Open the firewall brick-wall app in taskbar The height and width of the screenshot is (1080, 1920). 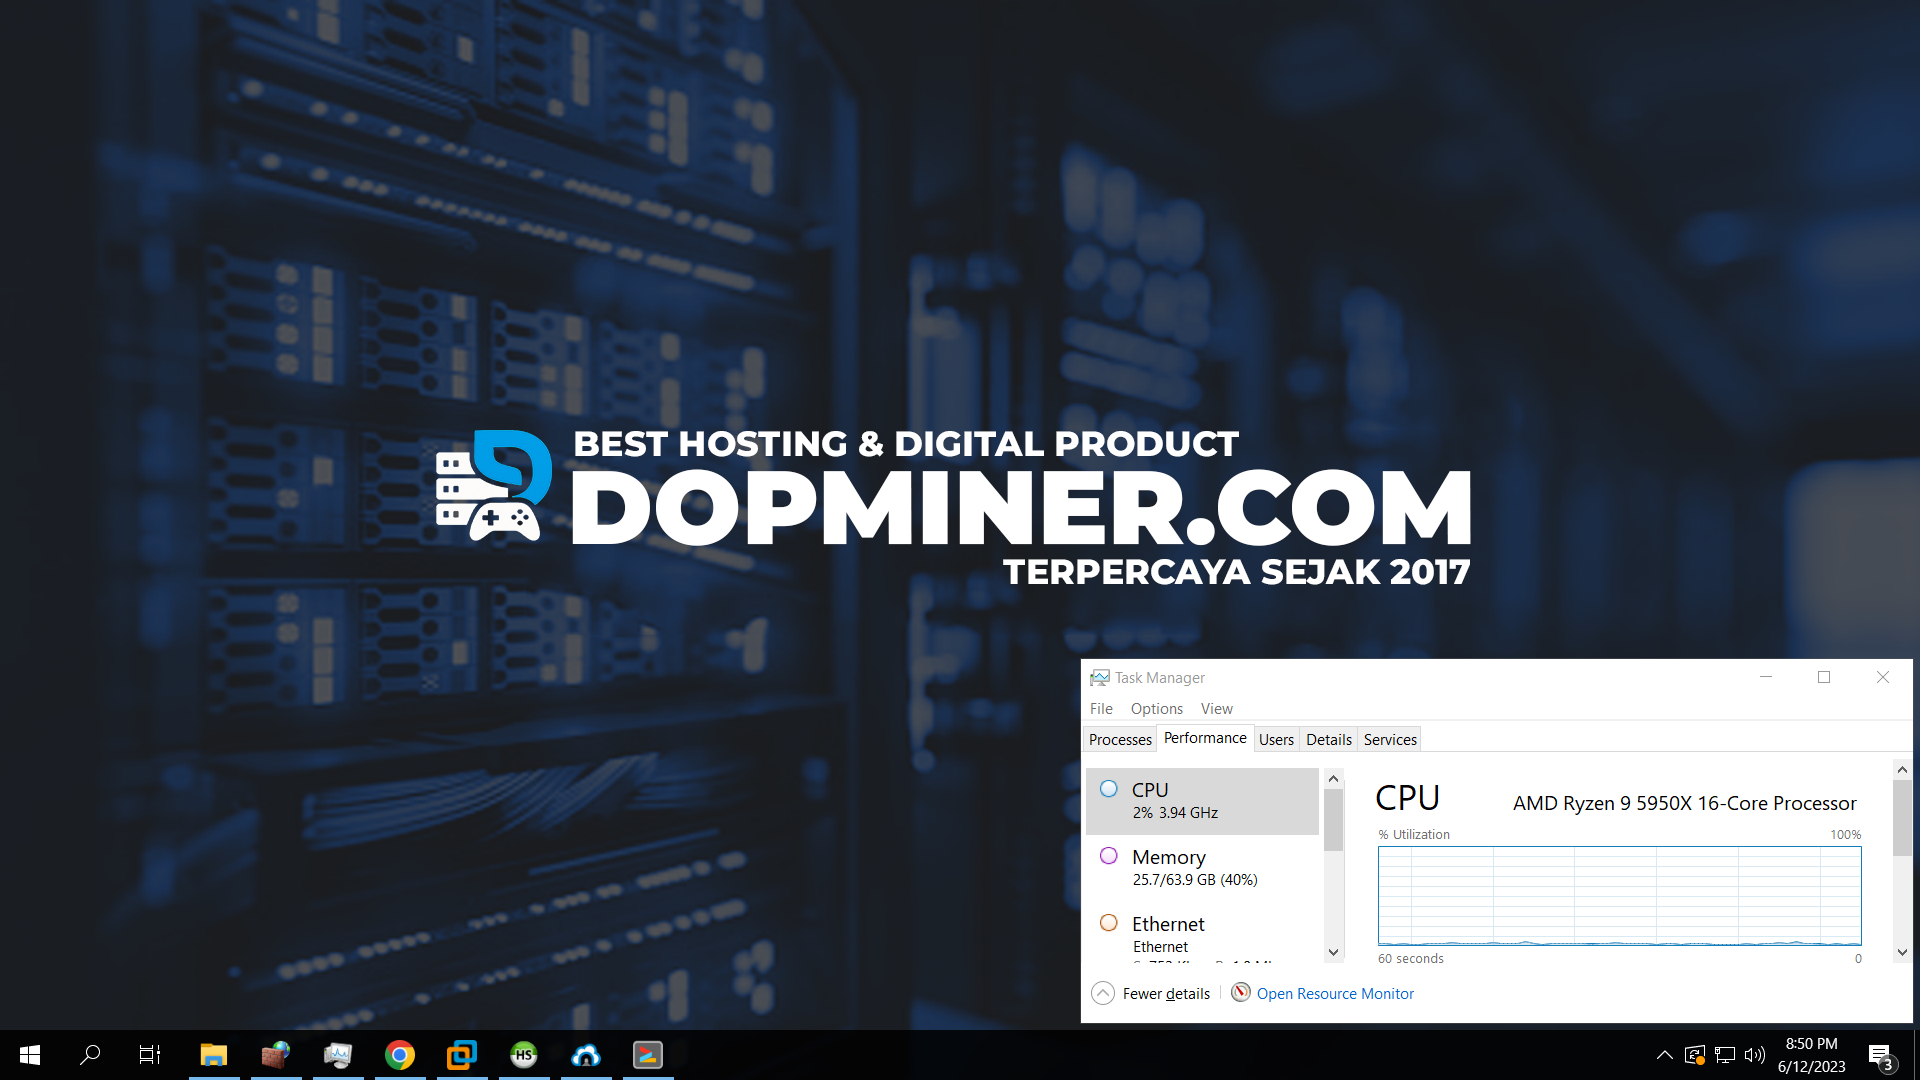pos(276,1055)
